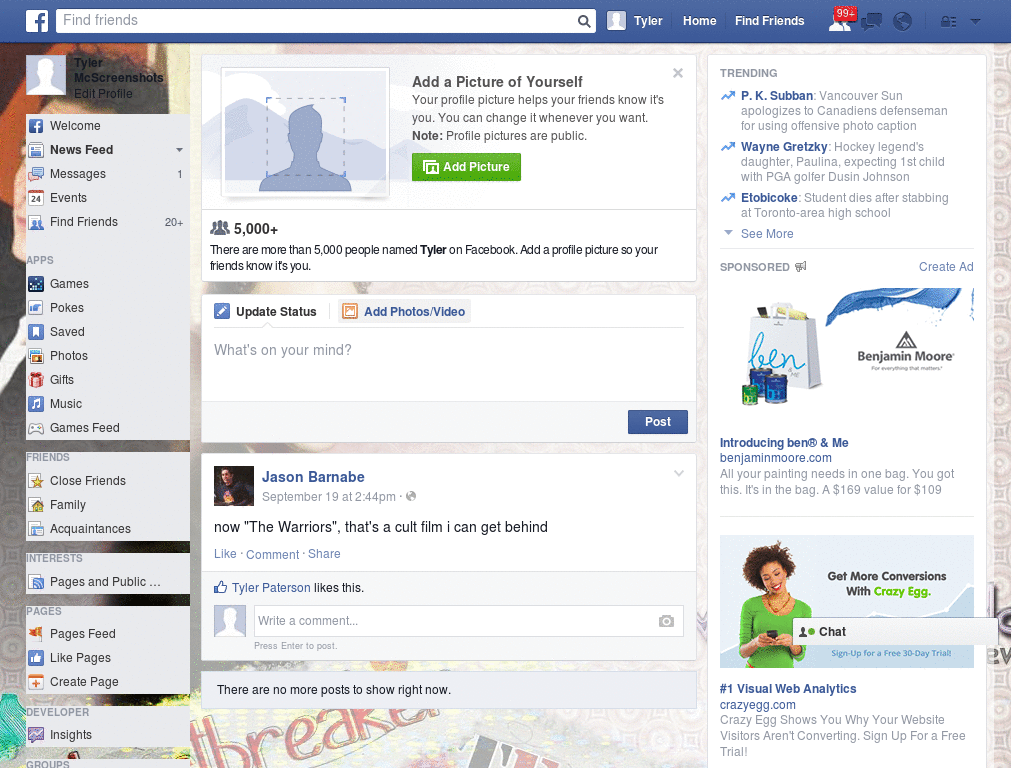Open Tyler Paterson's profile link
The image size is (1024, 768).
pyautogui.click(x=271, y=588)
